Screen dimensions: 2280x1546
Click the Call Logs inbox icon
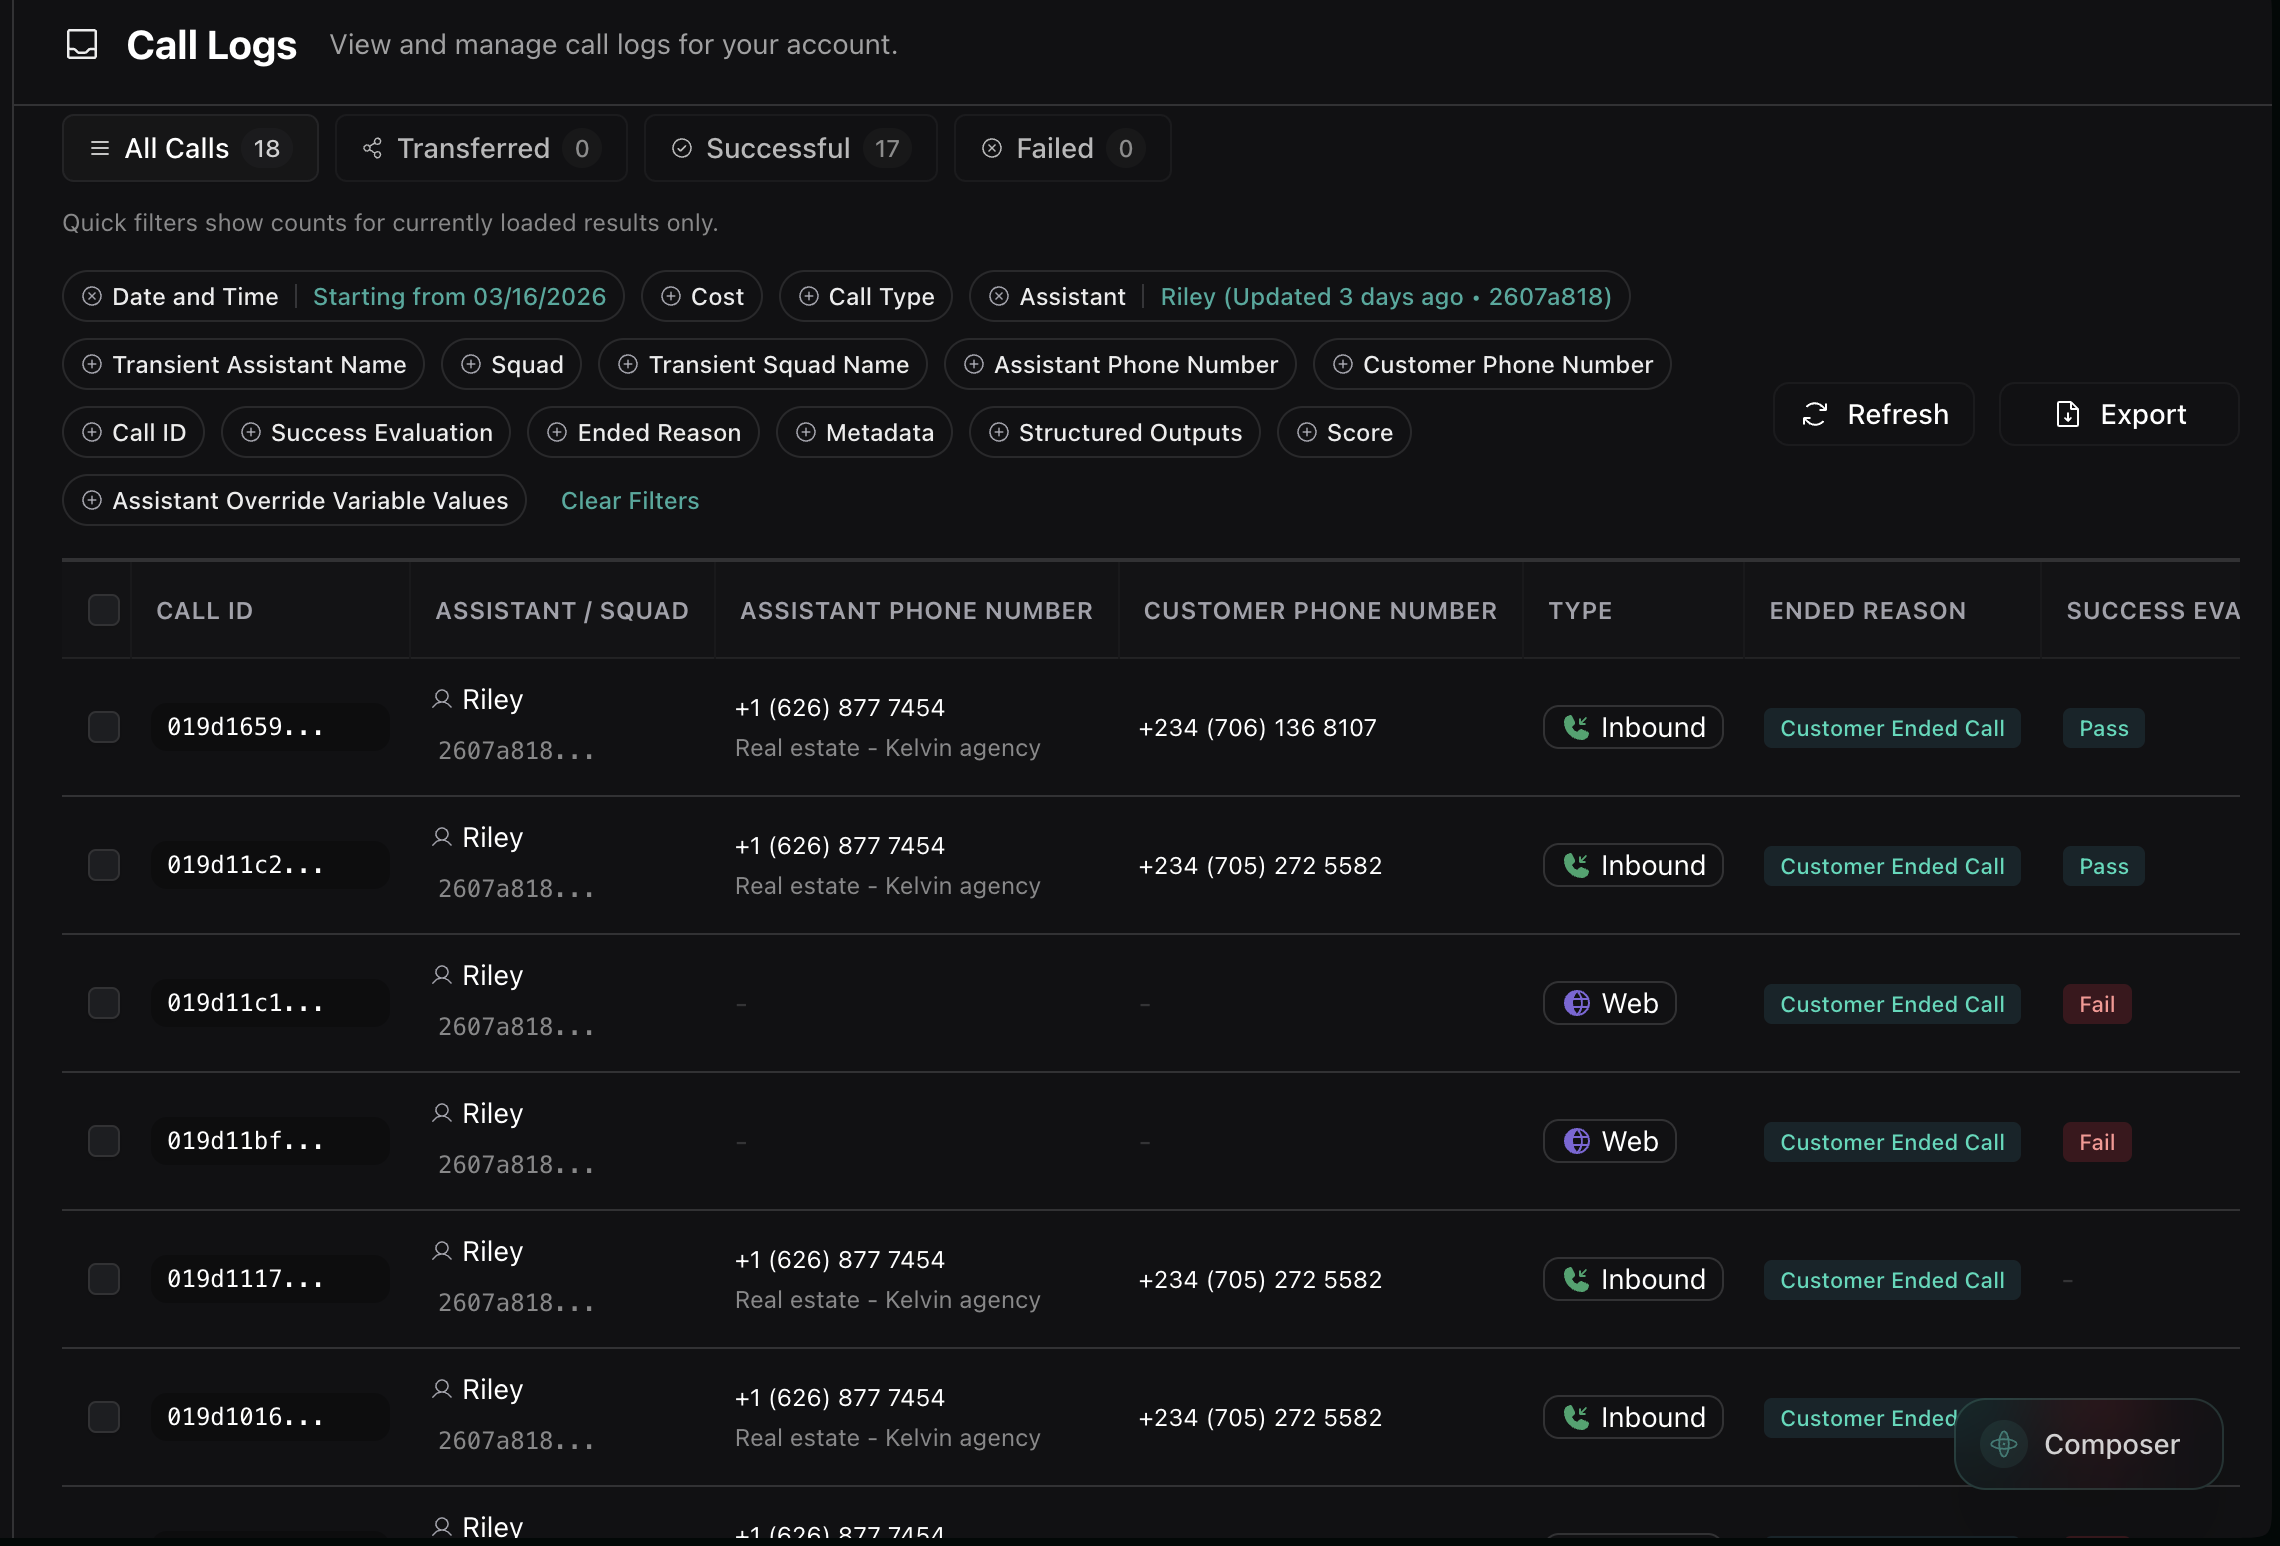click(x=82, y=44)
